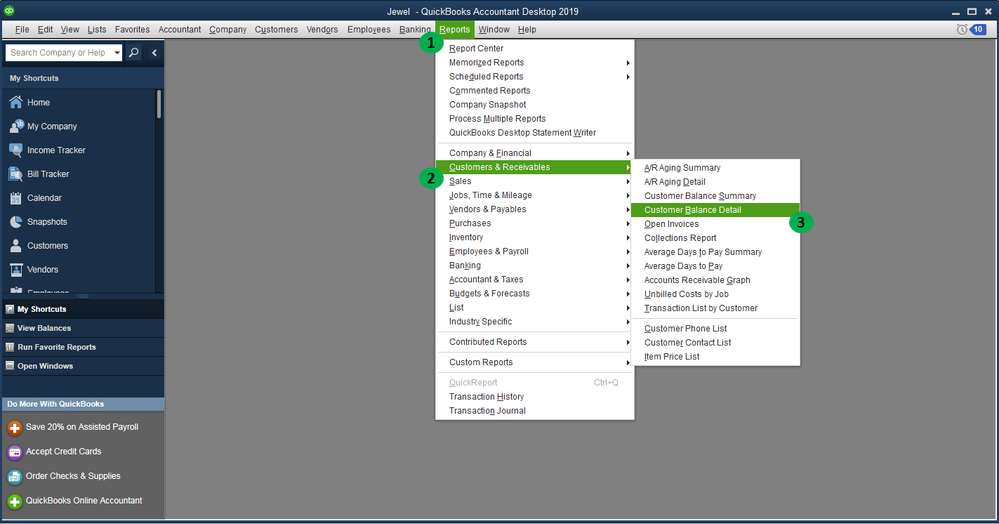Click the Order Checks & Supplies icon
Viewport: 999px width, 524px height.
[x=15, y=477]
